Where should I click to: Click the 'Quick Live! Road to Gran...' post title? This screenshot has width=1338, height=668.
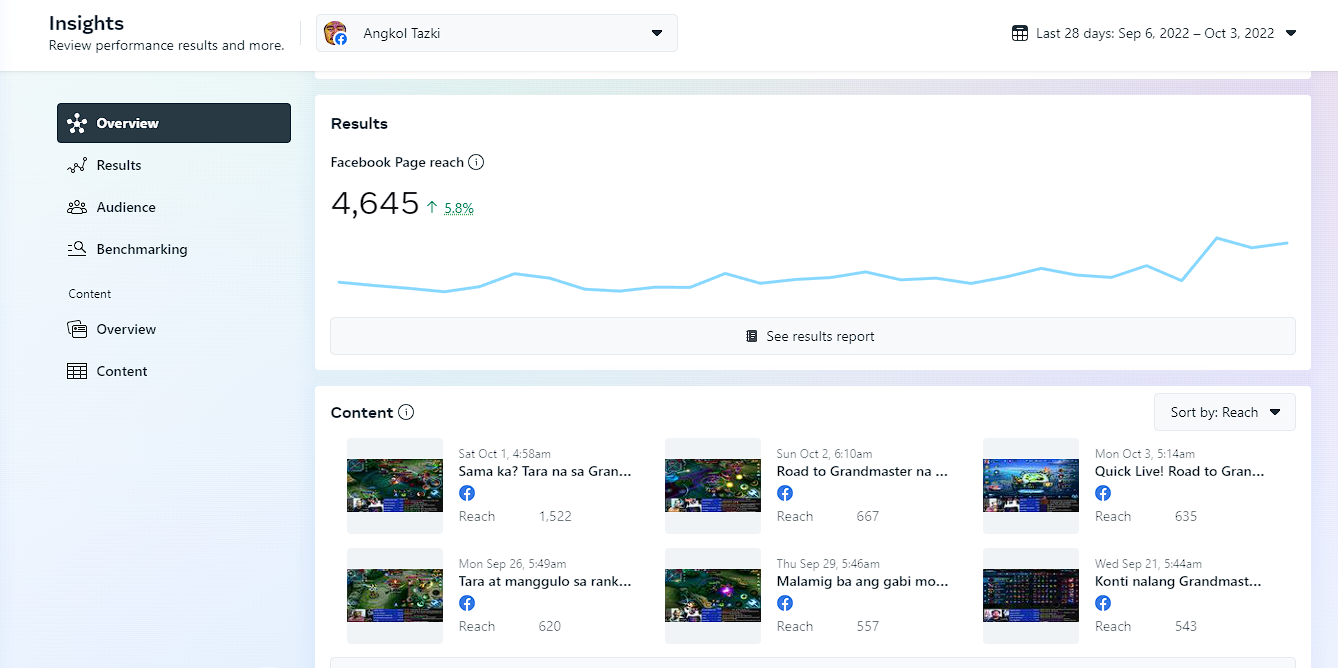tap(1180, 471)
